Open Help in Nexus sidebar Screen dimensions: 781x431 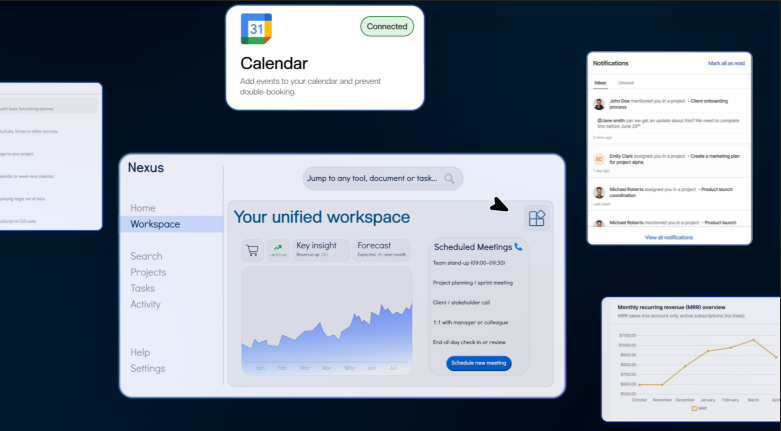140,352
